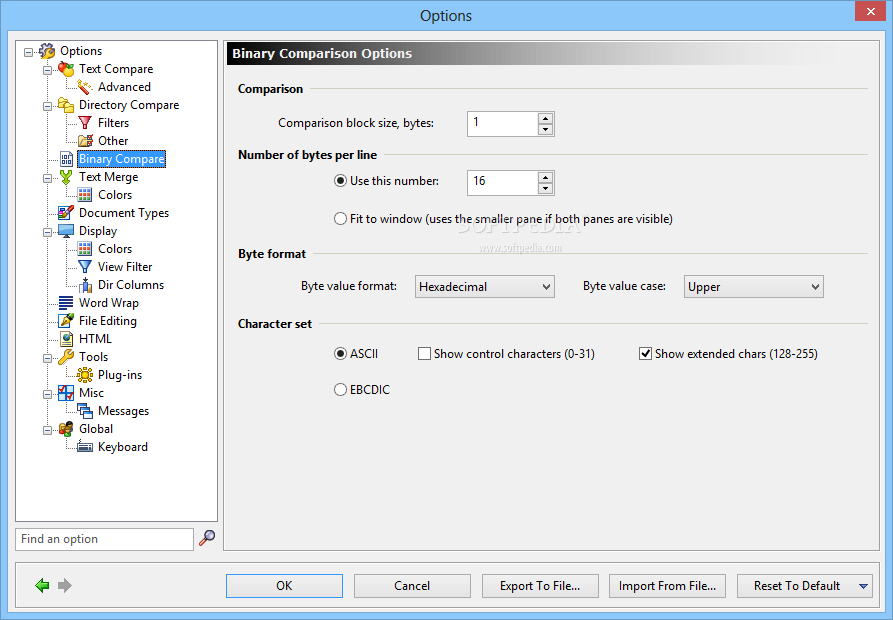The width and height of the screenshot is (893, 620).
Task: Click the Directory Compare folders icon
Action: (66, 105)
